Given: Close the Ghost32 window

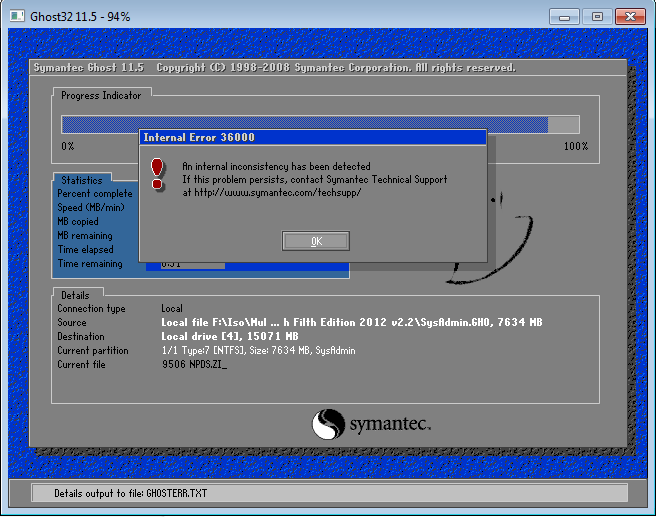Looking at the screenshot, I should 630,17.
